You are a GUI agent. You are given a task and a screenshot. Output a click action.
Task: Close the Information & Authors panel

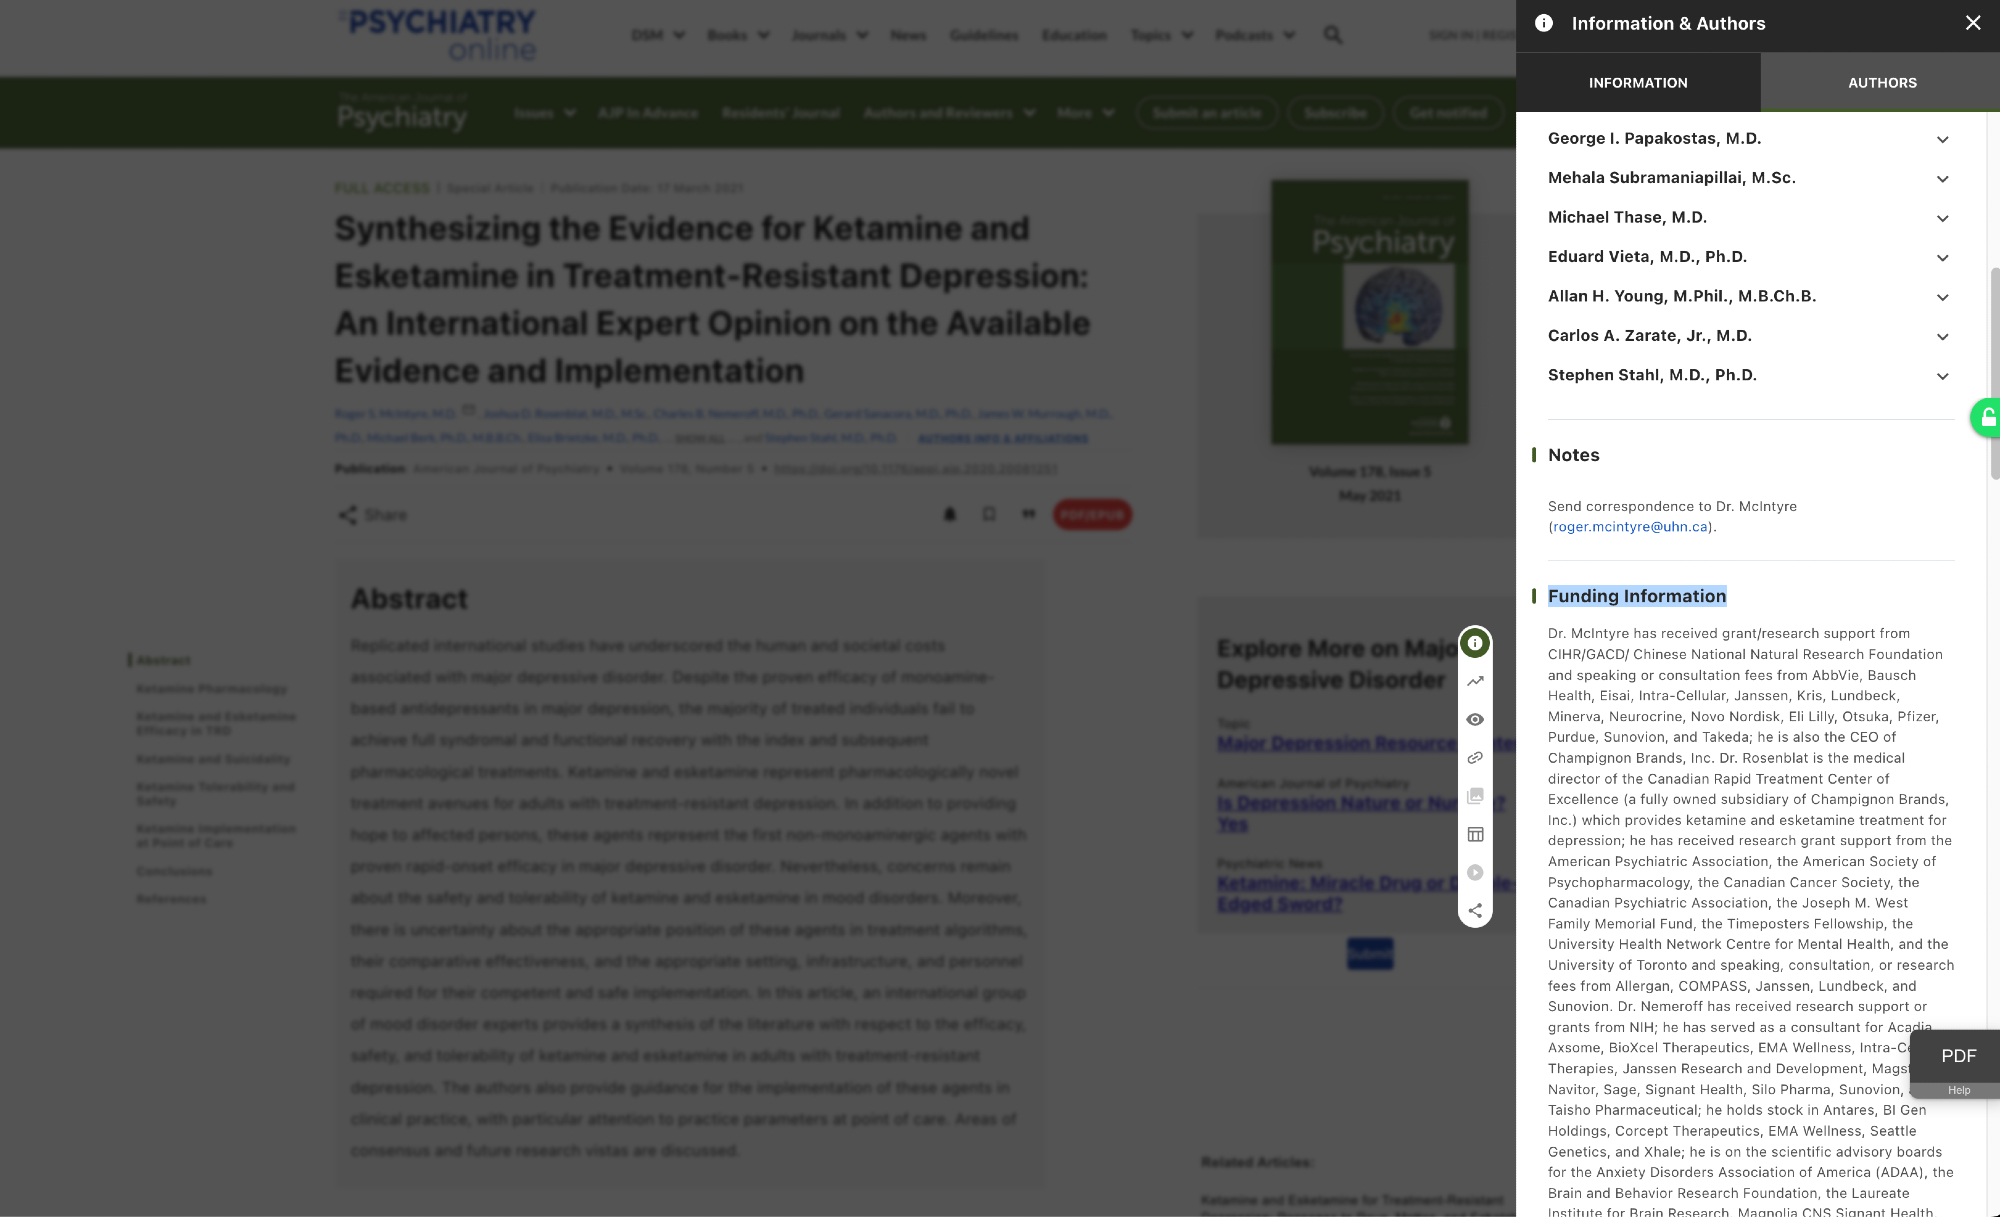pyautogui.click(x=1973, y=23)
